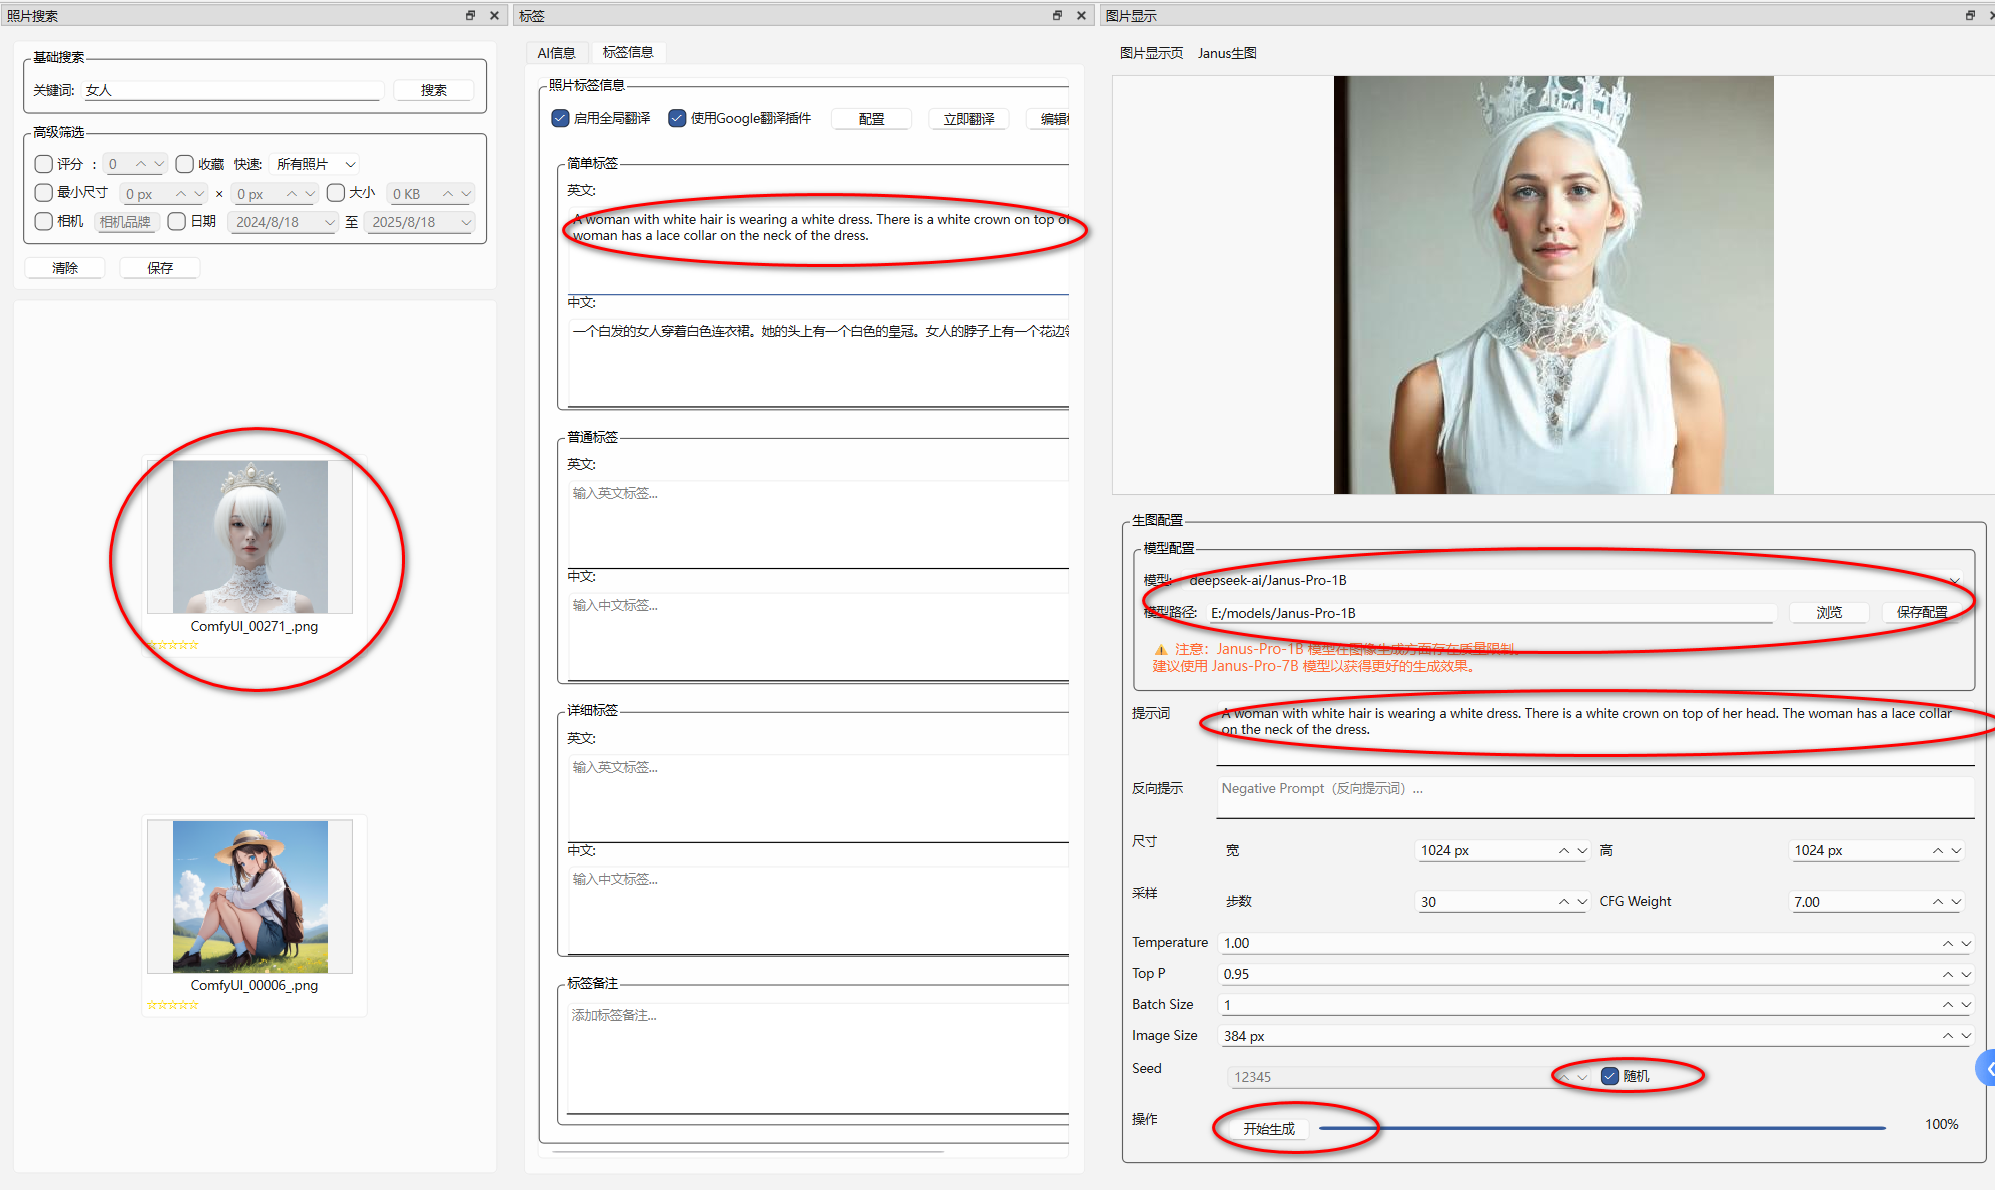This screenshot has width=1995, height=1190.
Task: Switch to the AI信息 tab
Action: 556,52
